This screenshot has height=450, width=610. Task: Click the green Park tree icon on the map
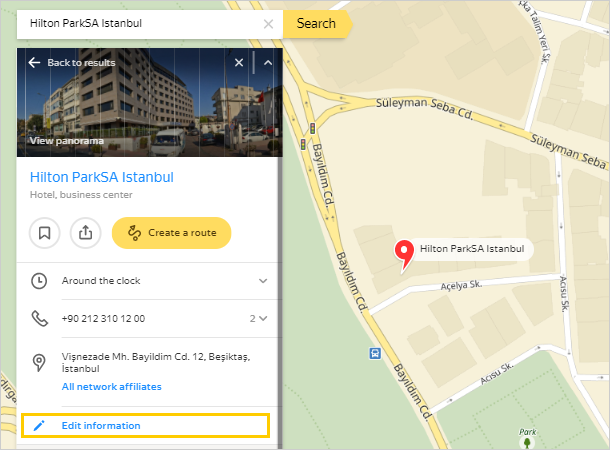click(527, 442)
